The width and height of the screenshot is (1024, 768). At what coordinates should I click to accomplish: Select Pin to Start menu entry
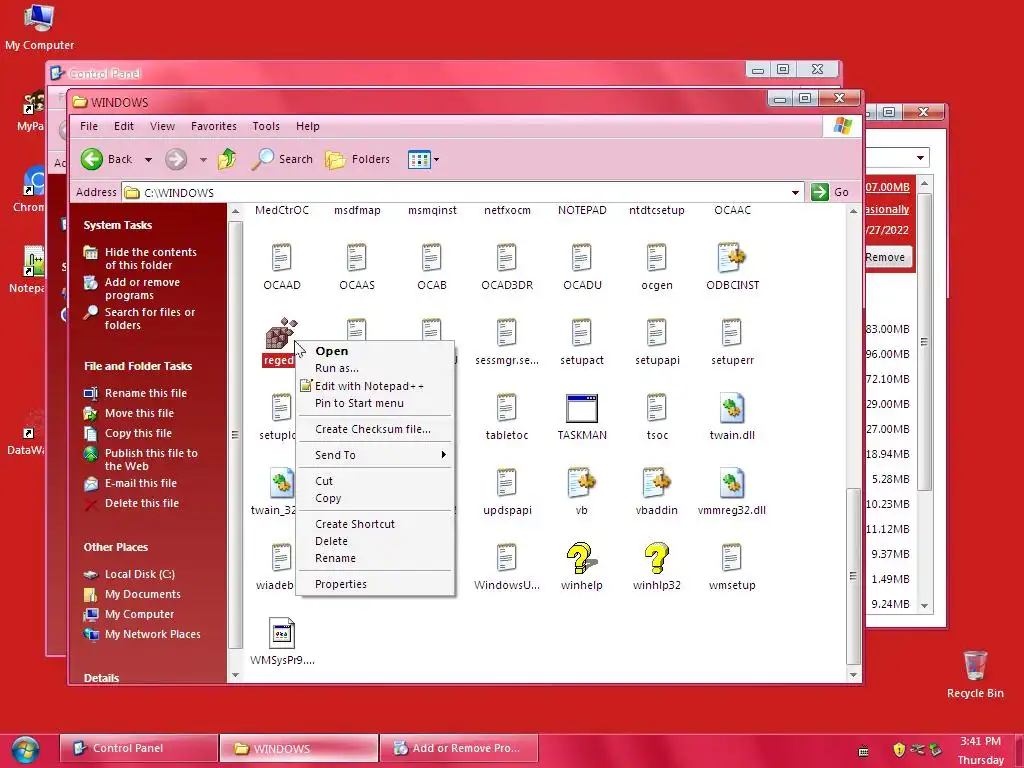click(375, 403)
